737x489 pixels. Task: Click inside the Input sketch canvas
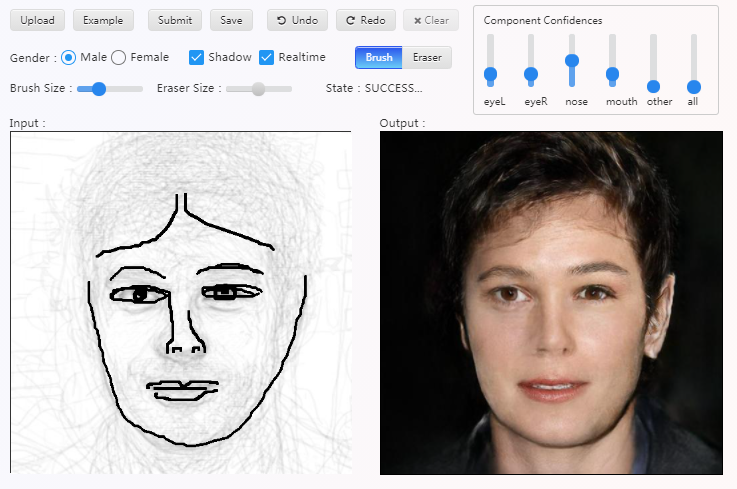(181, 302)
